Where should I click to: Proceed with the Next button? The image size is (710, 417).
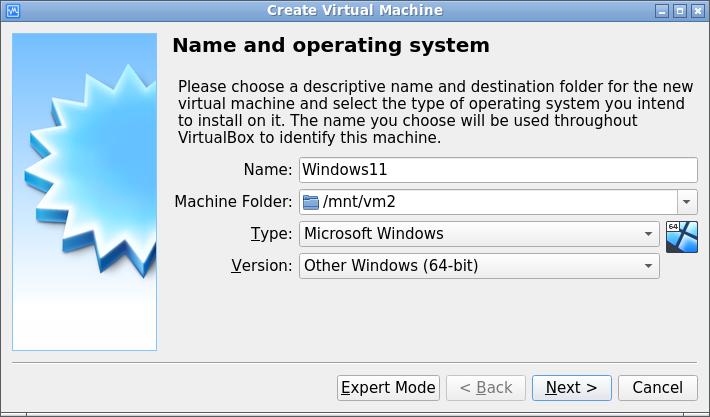[571, 388]
